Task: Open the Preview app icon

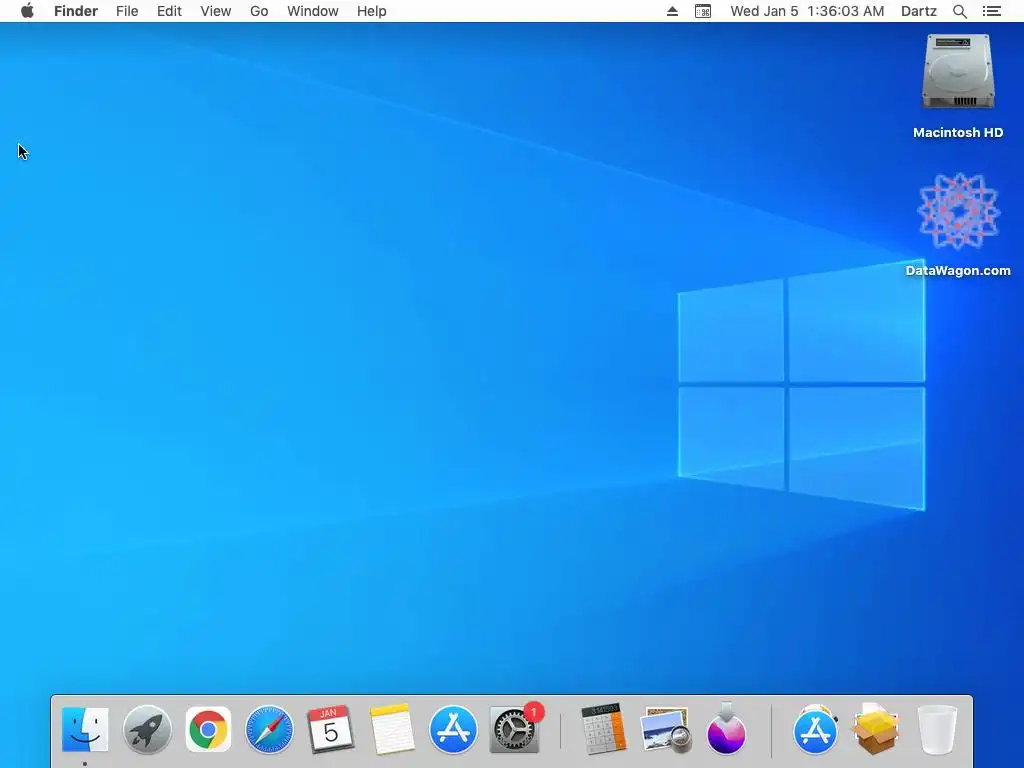Action: tap(665, 729)
